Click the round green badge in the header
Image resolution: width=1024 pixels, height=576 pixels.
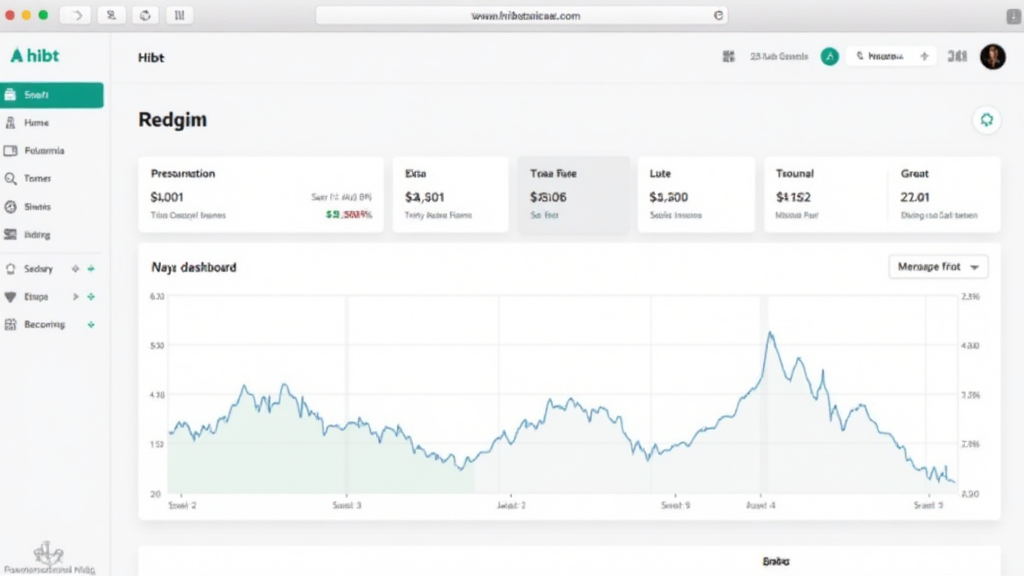pyautogui.click(x=829, y=57)
